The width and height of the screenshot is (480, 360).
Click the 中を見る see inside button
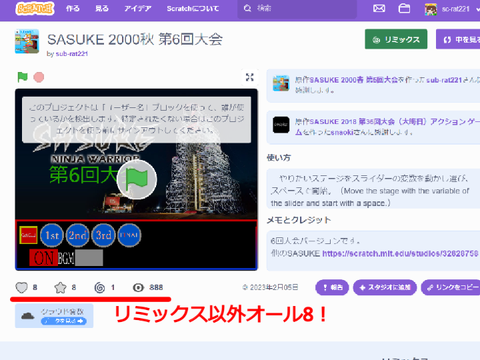tap(458, 39)
